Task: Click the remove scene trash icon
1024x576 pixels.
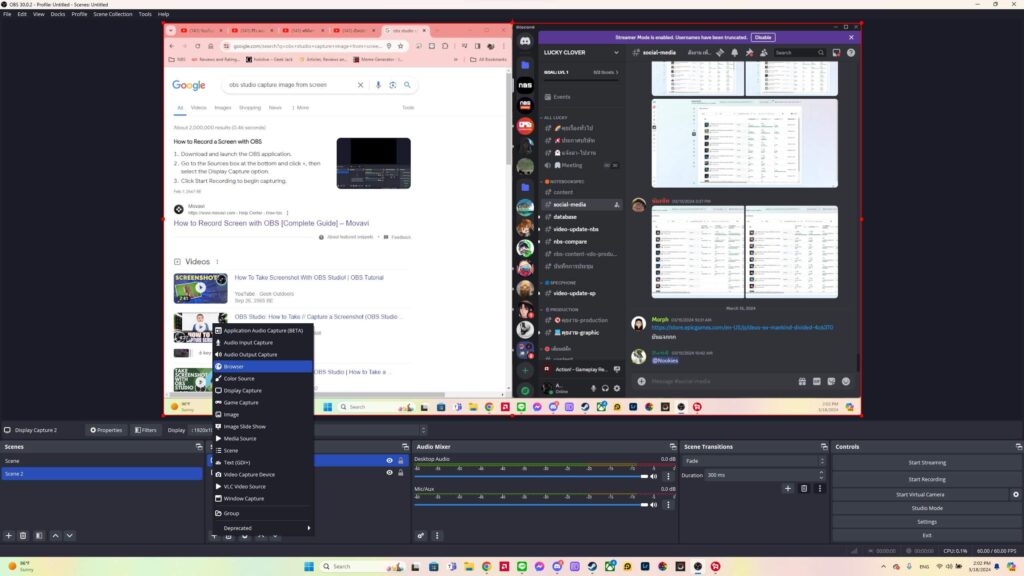Action: coord(23,536)
